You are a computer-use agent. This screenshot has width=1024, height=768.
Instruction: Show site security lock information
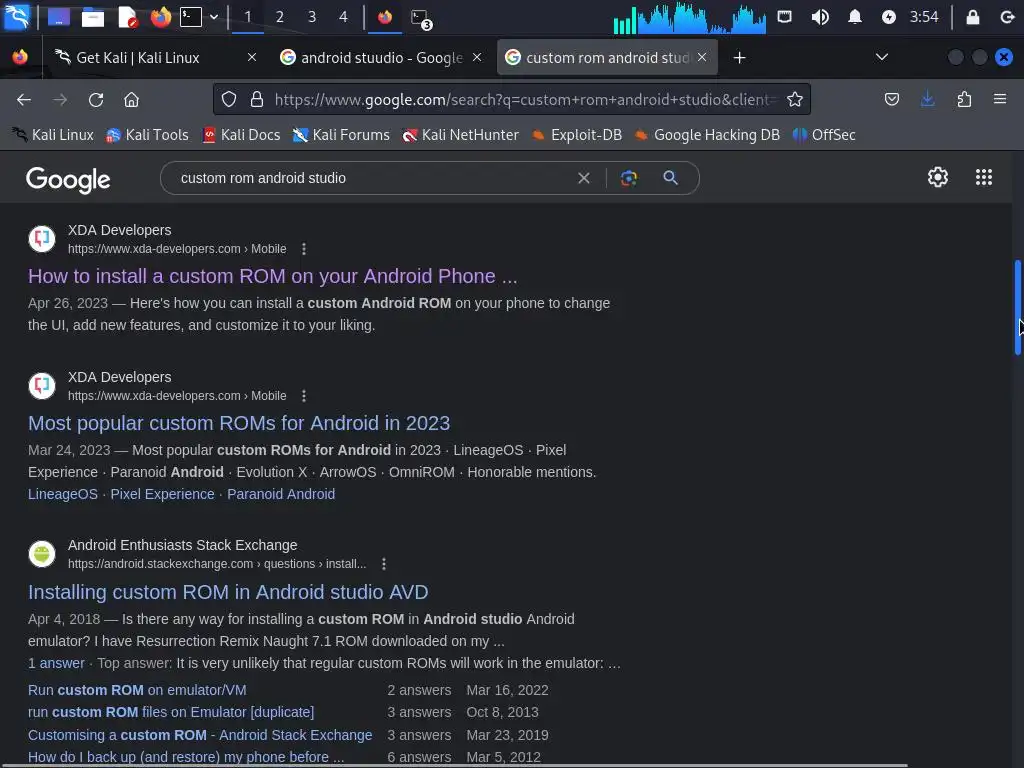pyautogui.click(x=257, y=99)
